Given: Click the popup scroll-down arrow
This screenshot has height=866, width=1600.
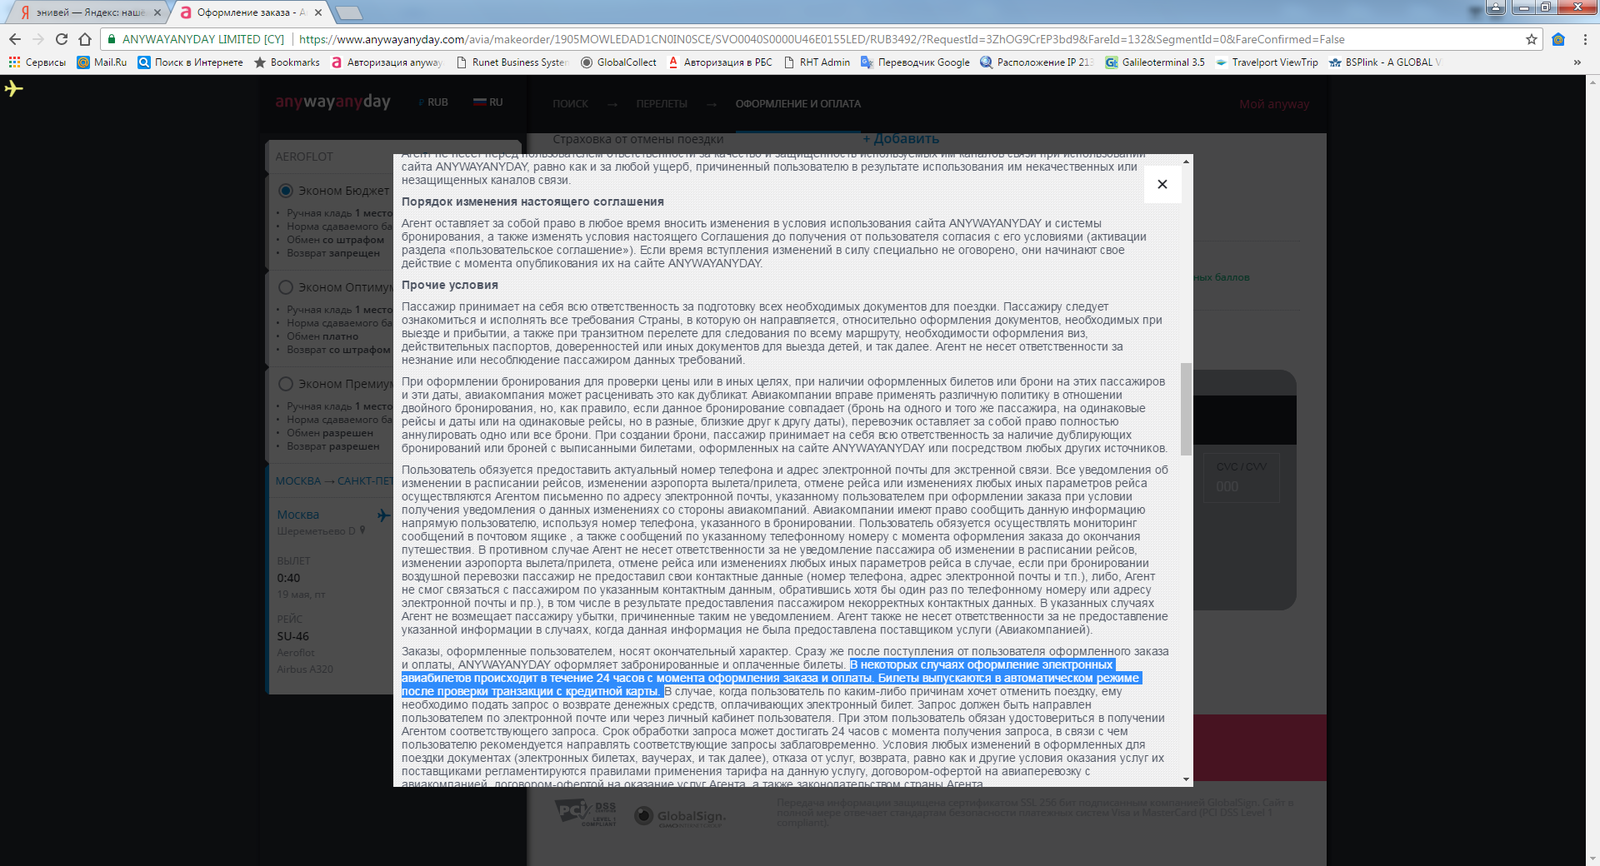Looking at the screenshot, I should 1186,779.
